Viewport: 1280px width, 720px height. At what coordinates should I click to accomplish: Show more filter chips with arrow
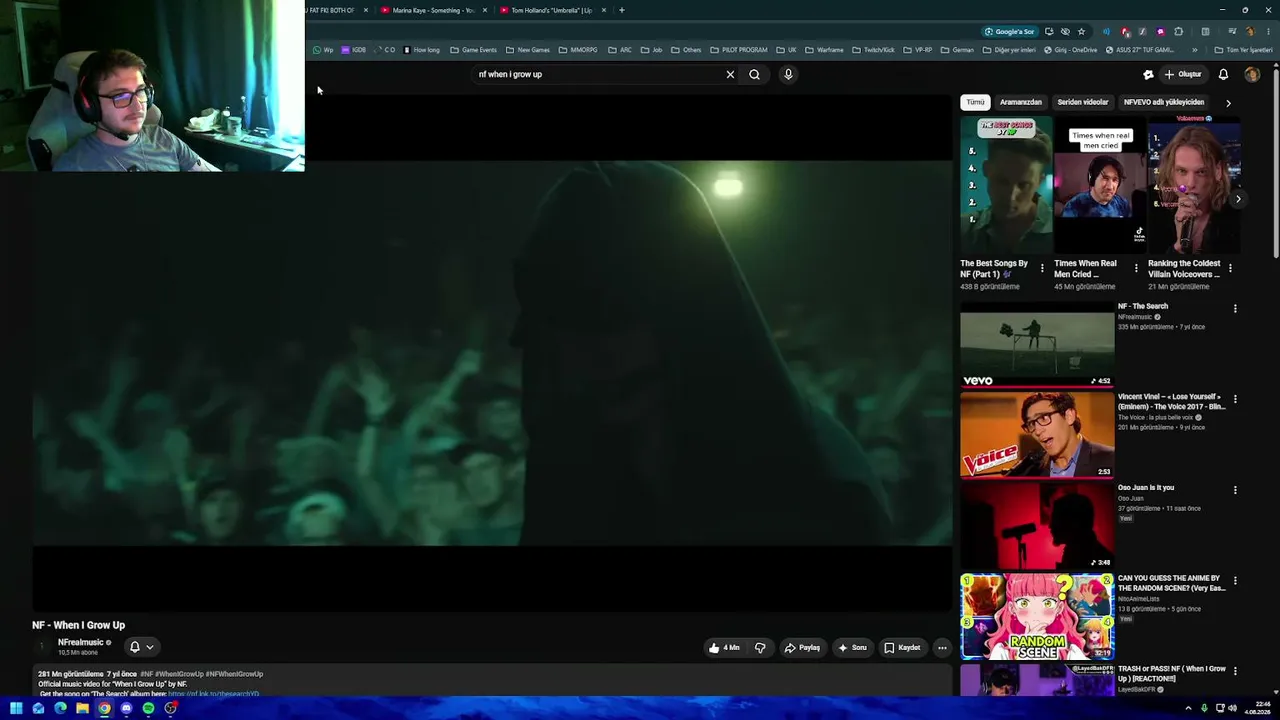(x=1228, y=102)
